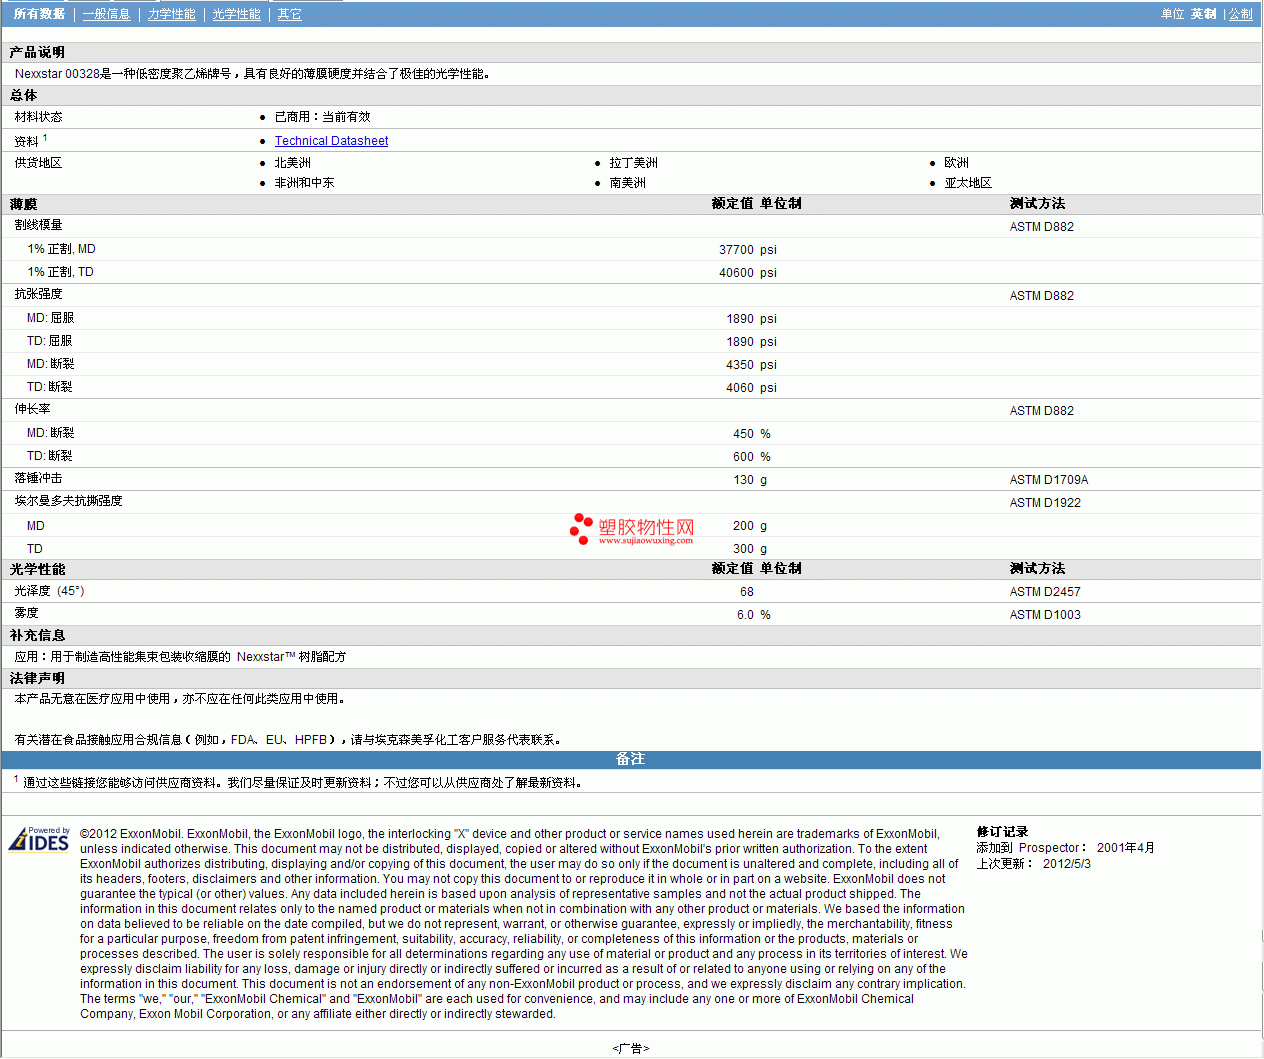1264x1059 pixels.
Task: Click the 欧洲 region entry
Action: (957, 163)
